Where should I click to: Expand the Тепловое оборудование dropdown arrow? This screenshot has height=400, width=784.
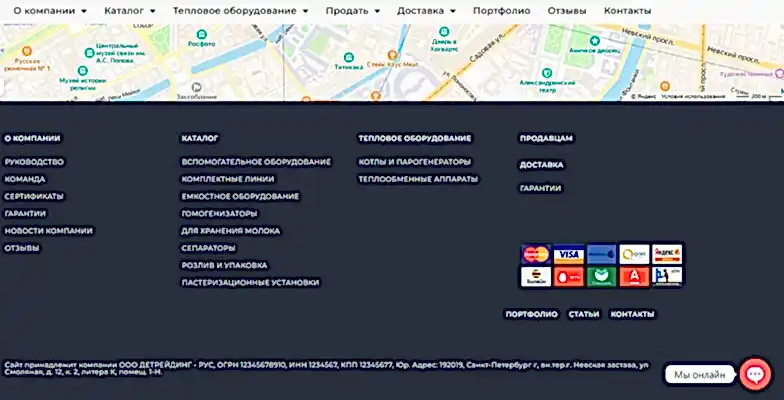tap(305, 11)
